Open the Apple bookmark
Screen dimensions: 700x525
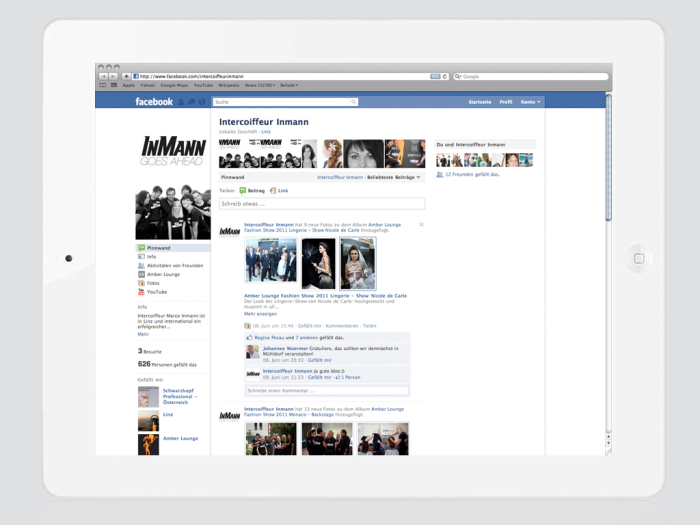129,85
